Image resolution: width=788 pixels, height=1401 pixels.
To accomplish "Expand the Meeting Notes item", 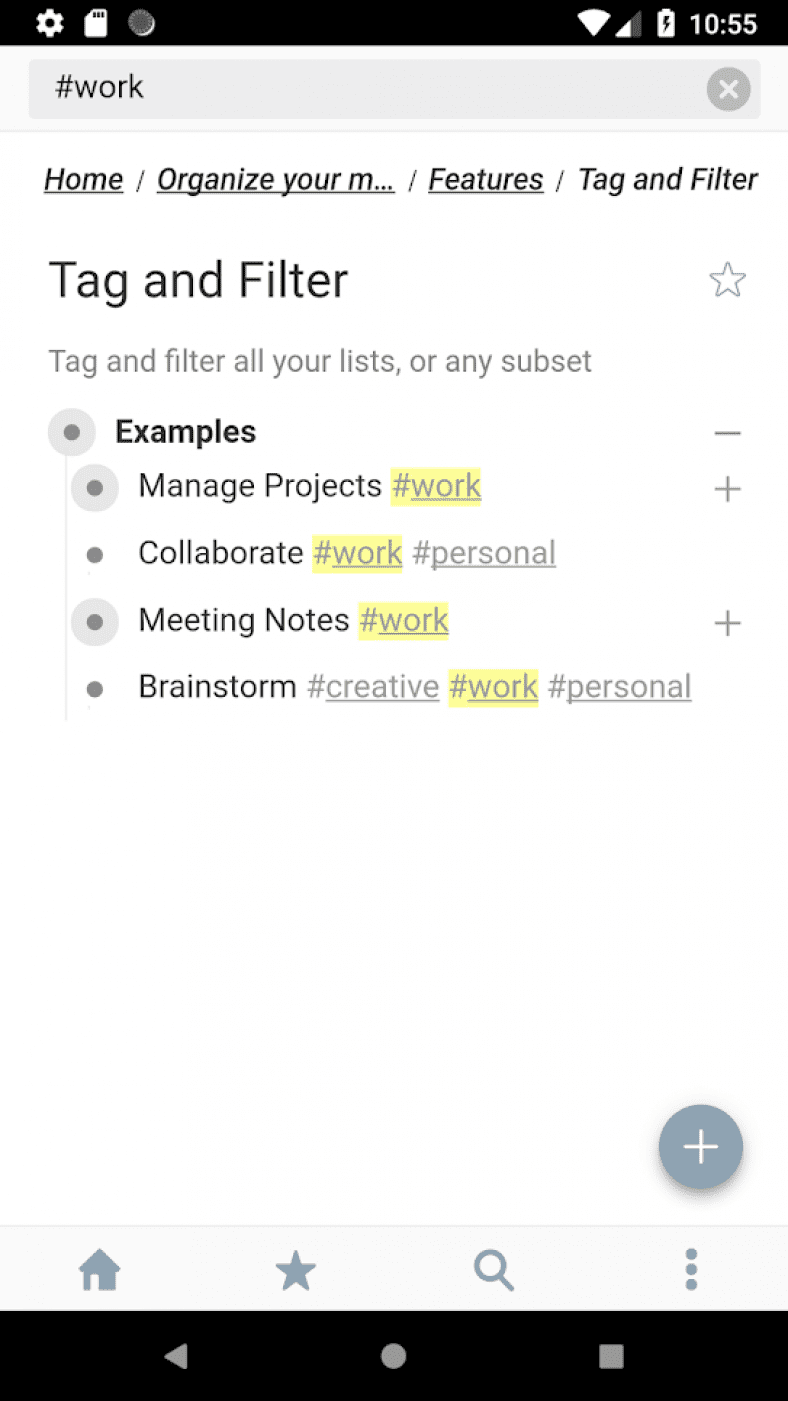I will (x=728, y=622).
